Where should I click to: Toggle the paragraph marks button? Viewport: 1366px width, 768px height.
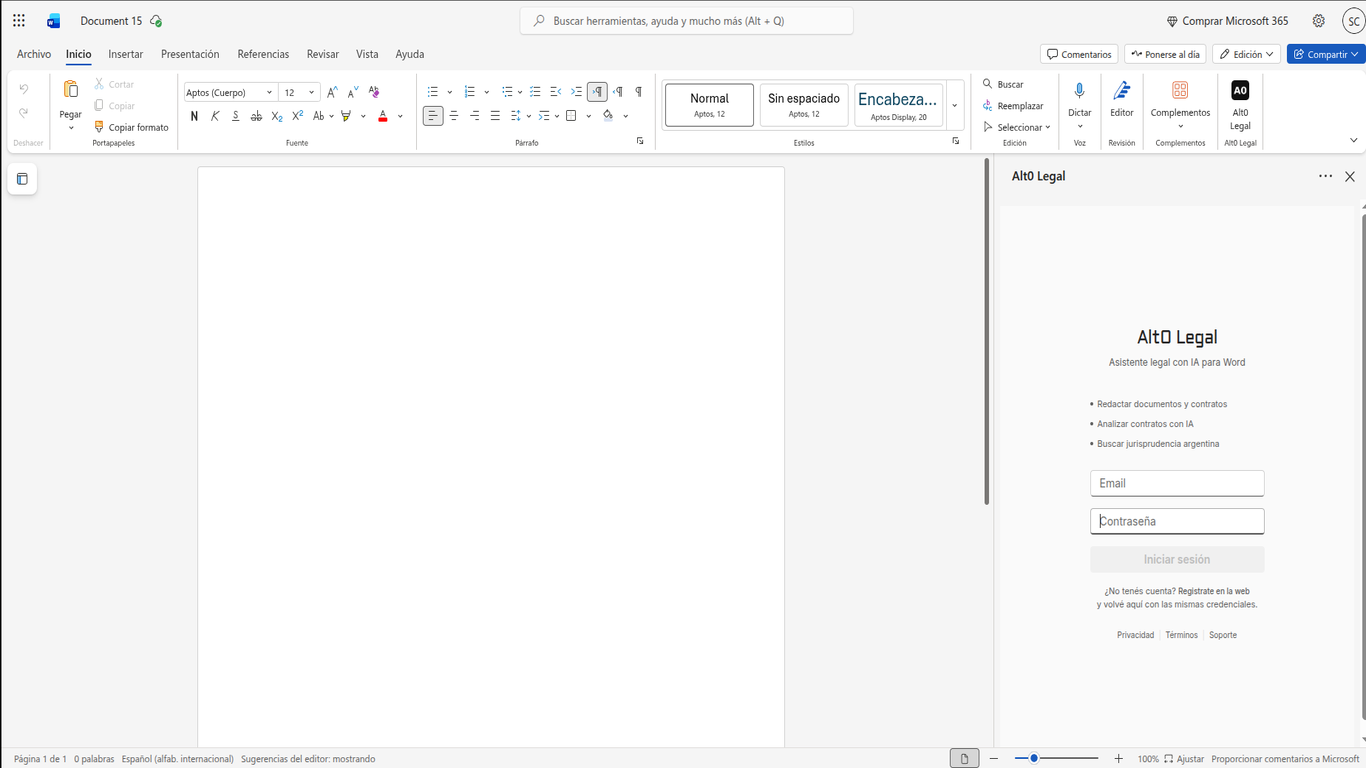[638, 91]
